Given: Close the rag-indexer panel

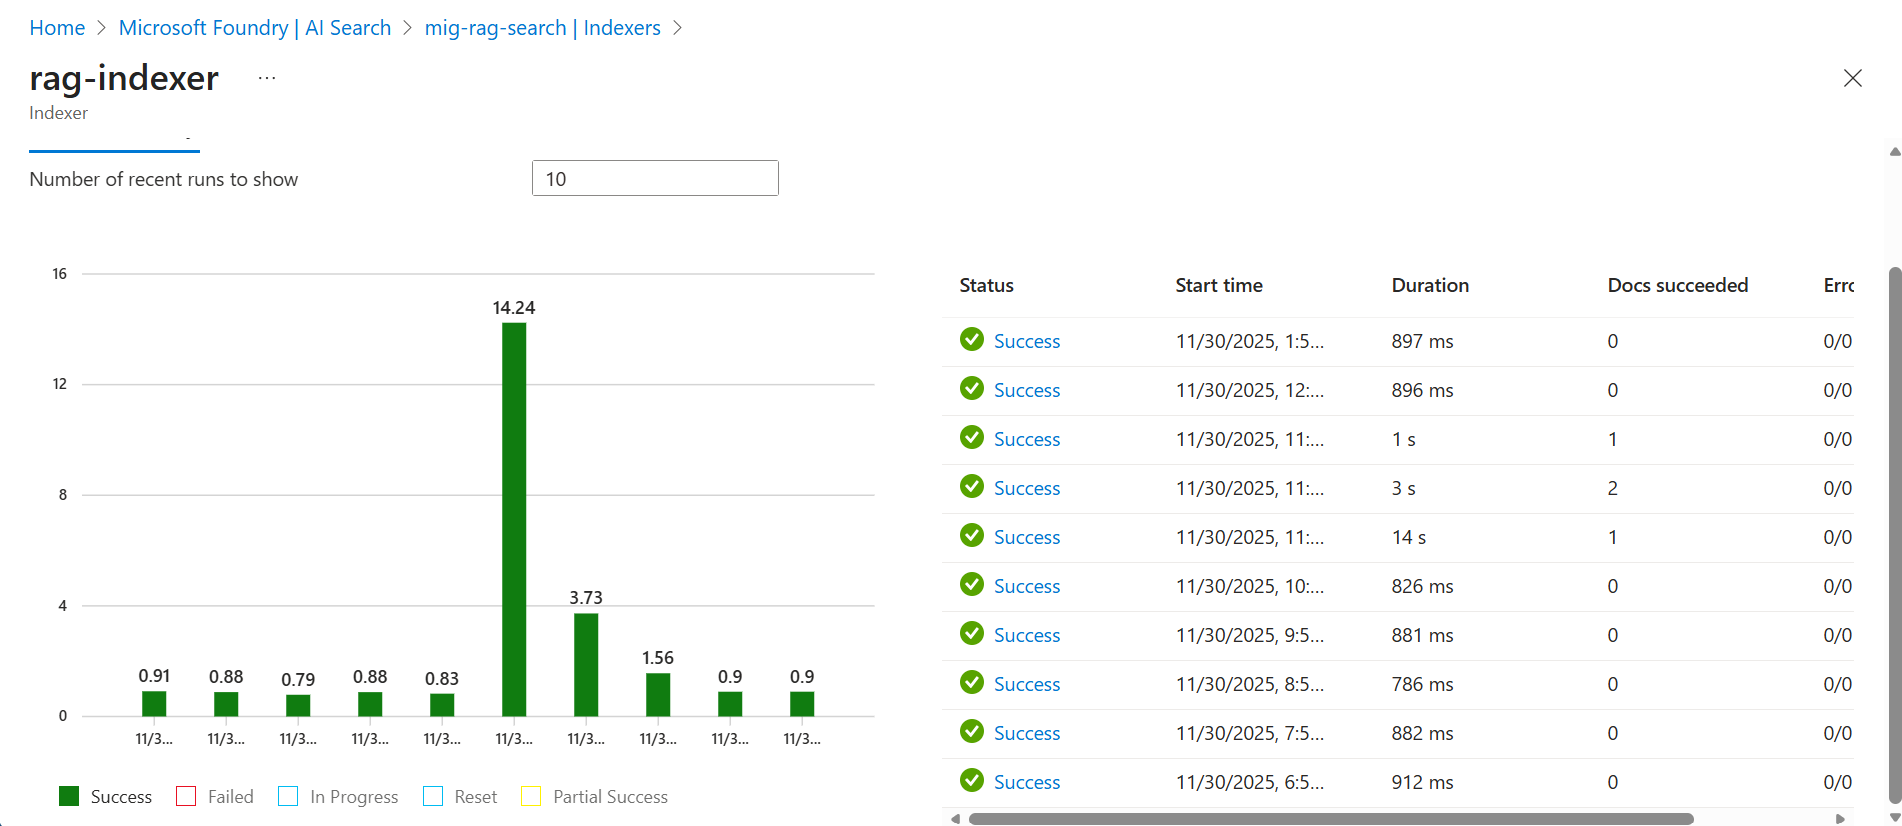Looking at the screenshot, I should pyautogui.click(x=1852, y=78).
